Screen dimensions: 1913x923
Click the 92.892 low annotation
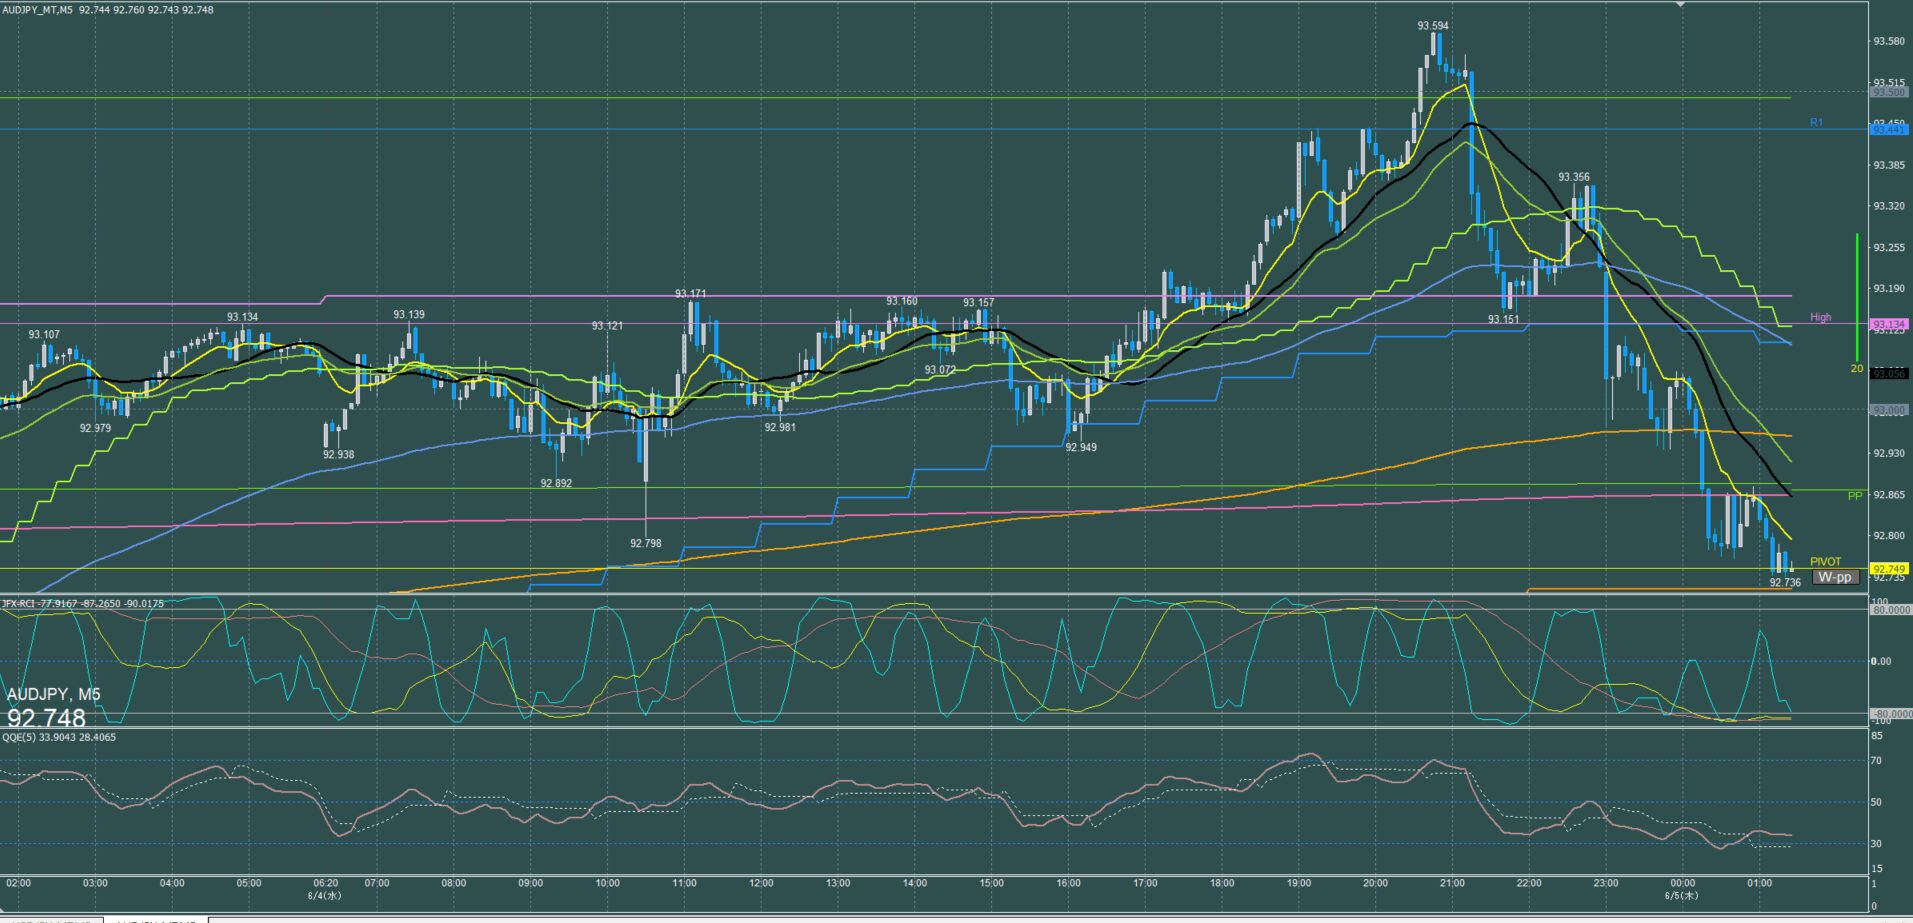click(556, 483)
